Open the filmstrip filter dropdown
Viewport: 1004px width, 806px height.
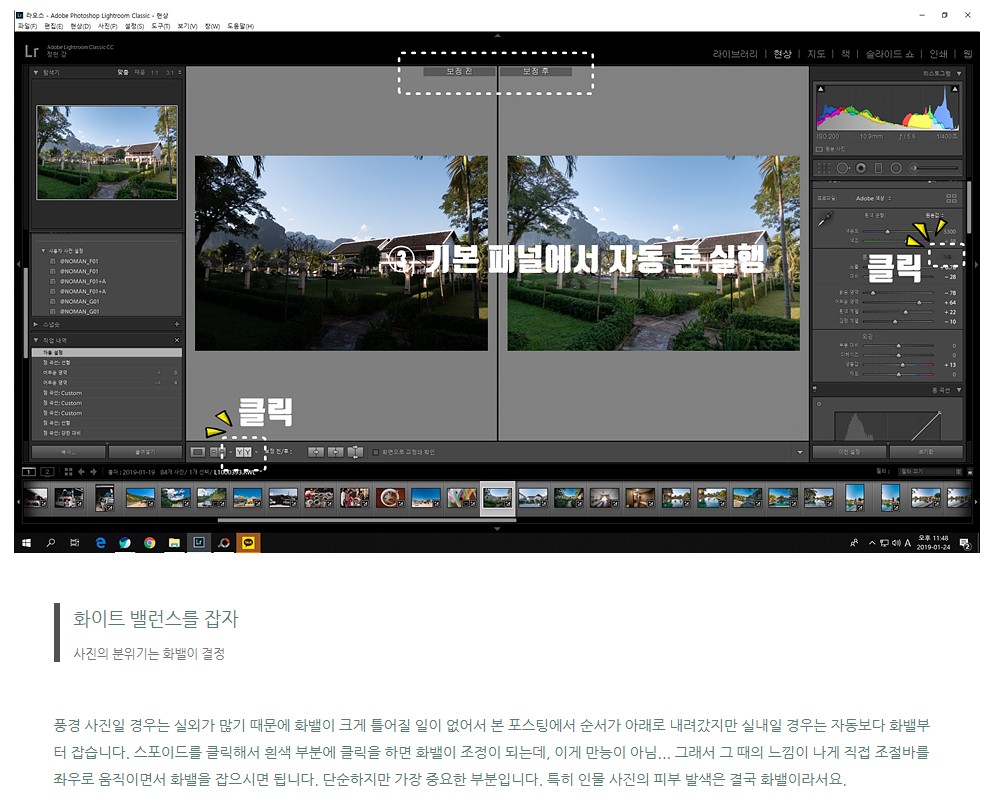(x=930, y=472)
